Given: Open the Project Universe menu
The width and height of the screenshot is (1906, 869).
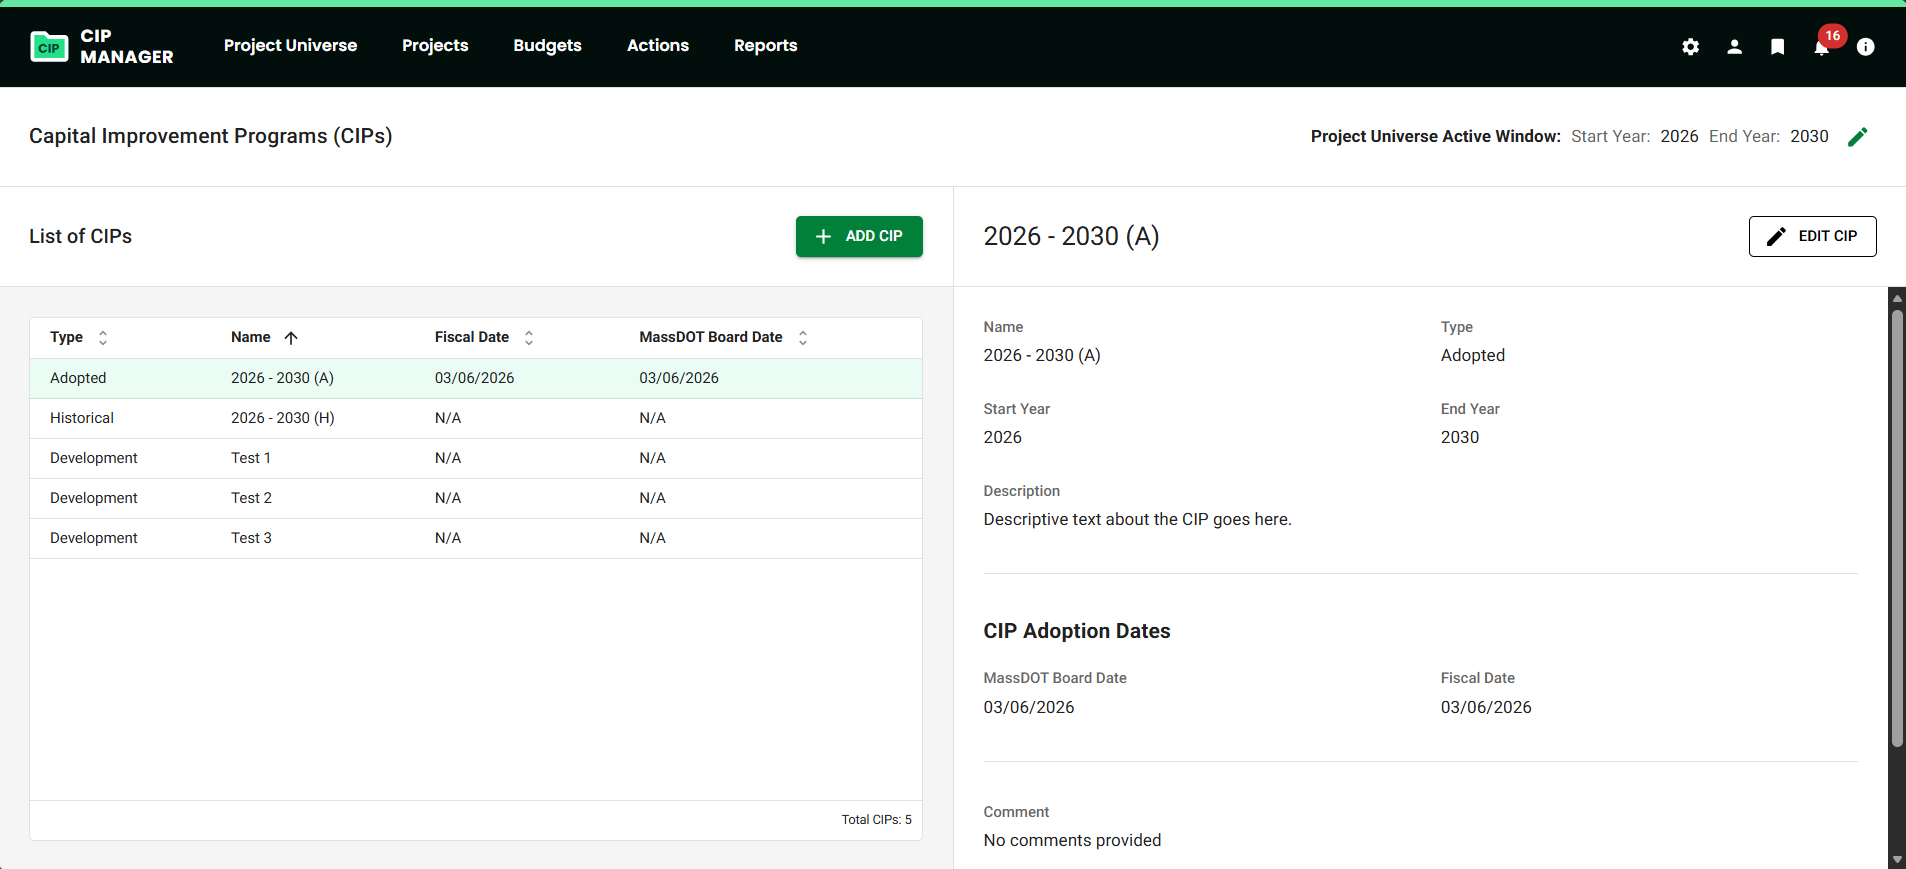Looking at the screenshot, I should [x=290, y=46].
